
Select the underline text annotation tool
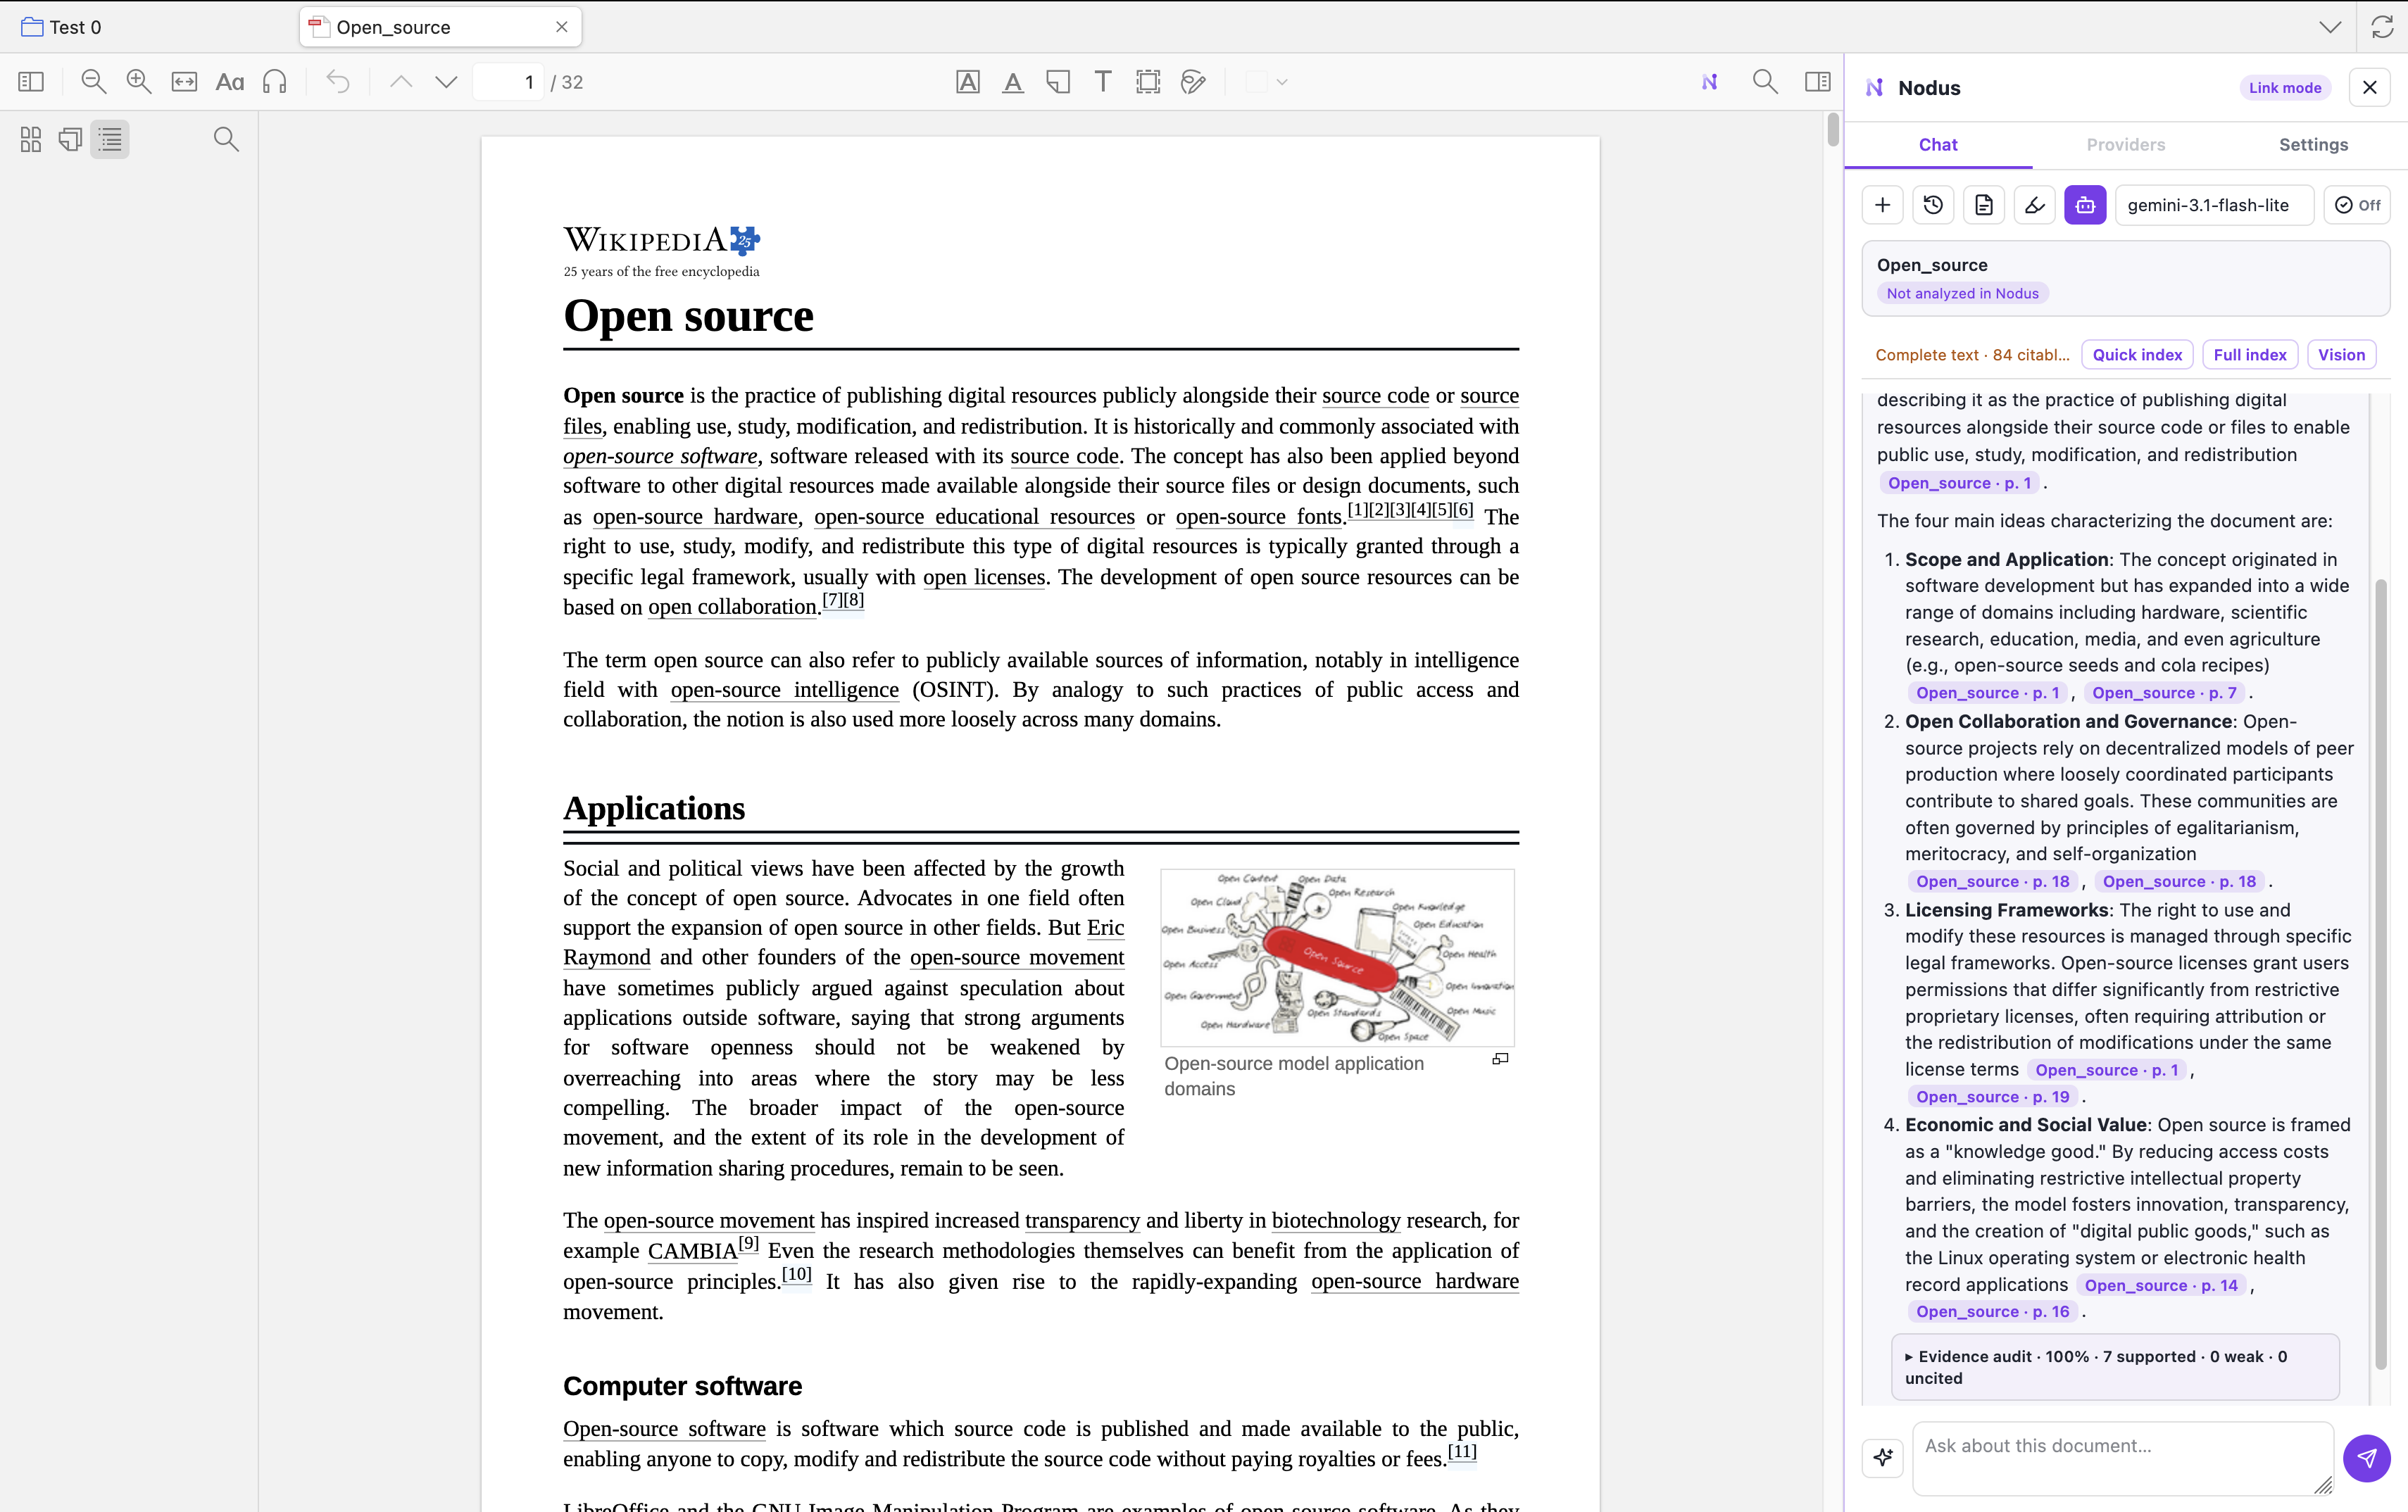(1013, 82)
